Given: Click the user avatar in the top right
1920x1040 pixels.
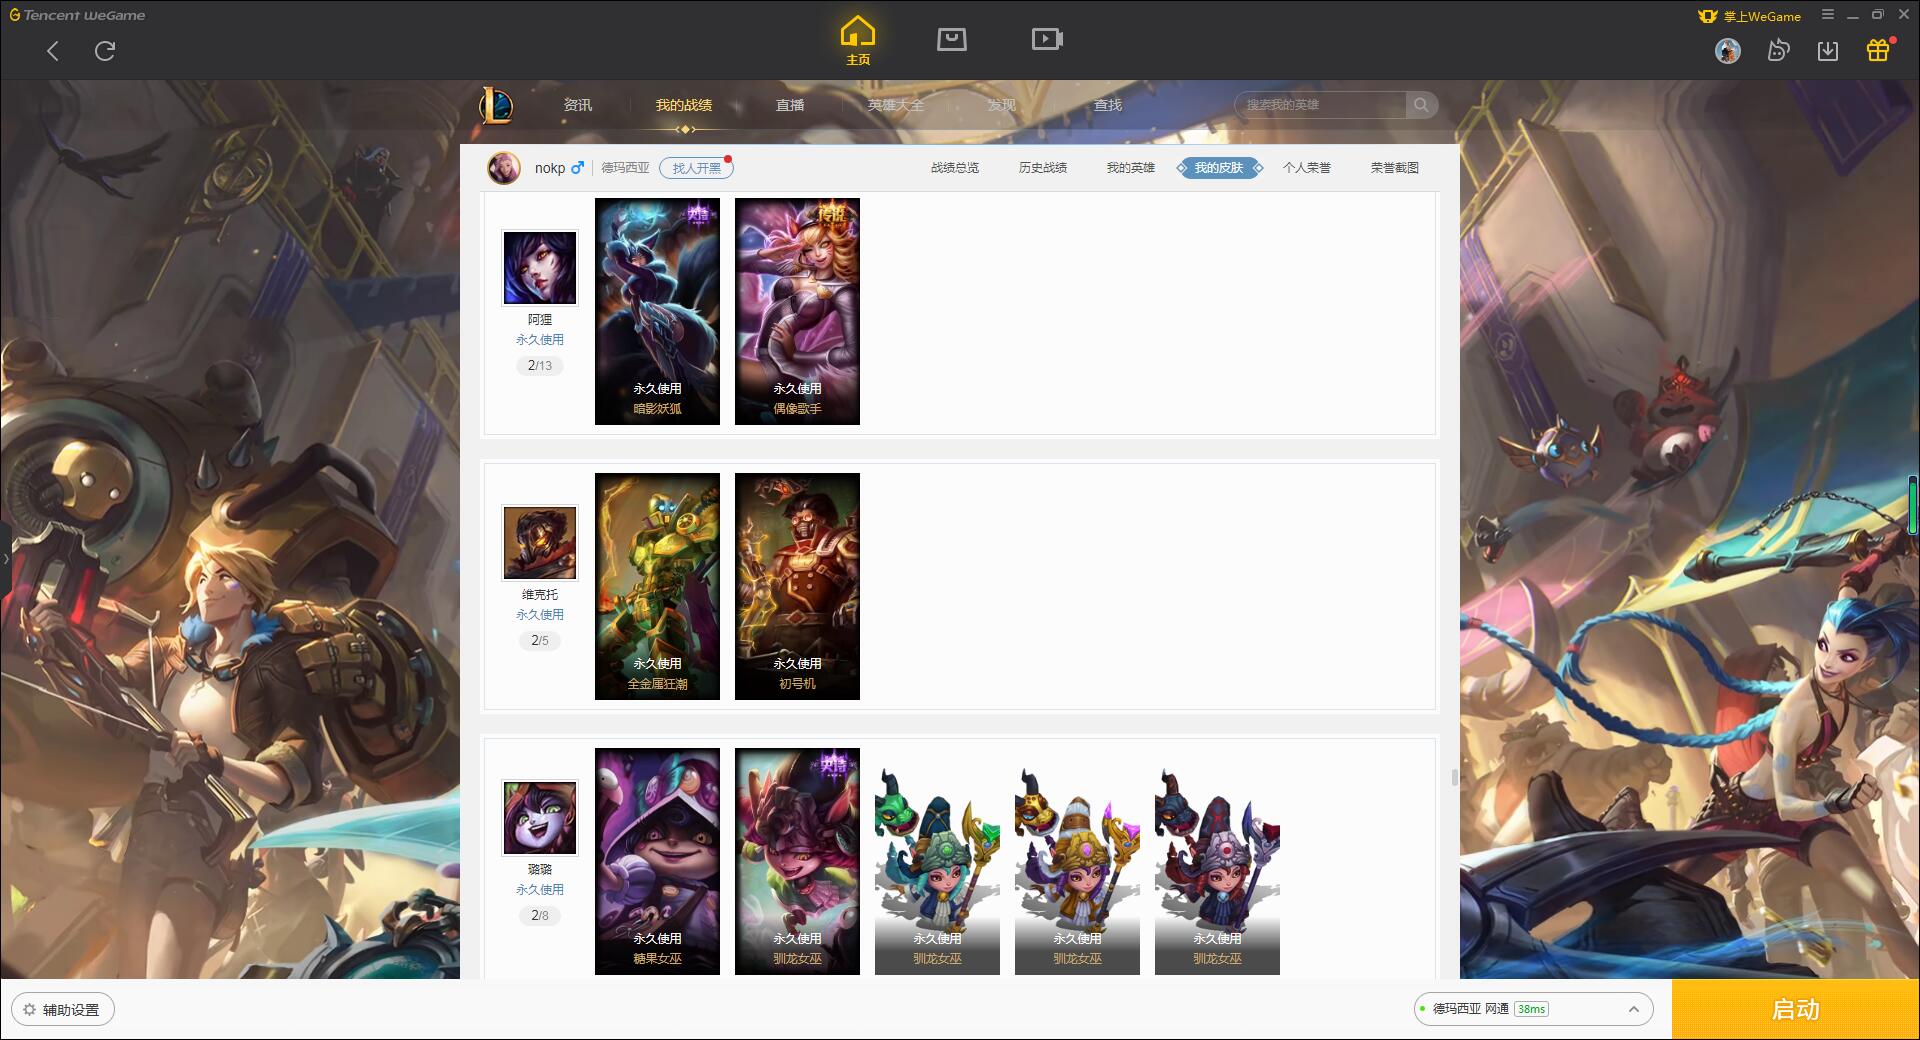Looking at the screenshot, I should (1727, 50).
